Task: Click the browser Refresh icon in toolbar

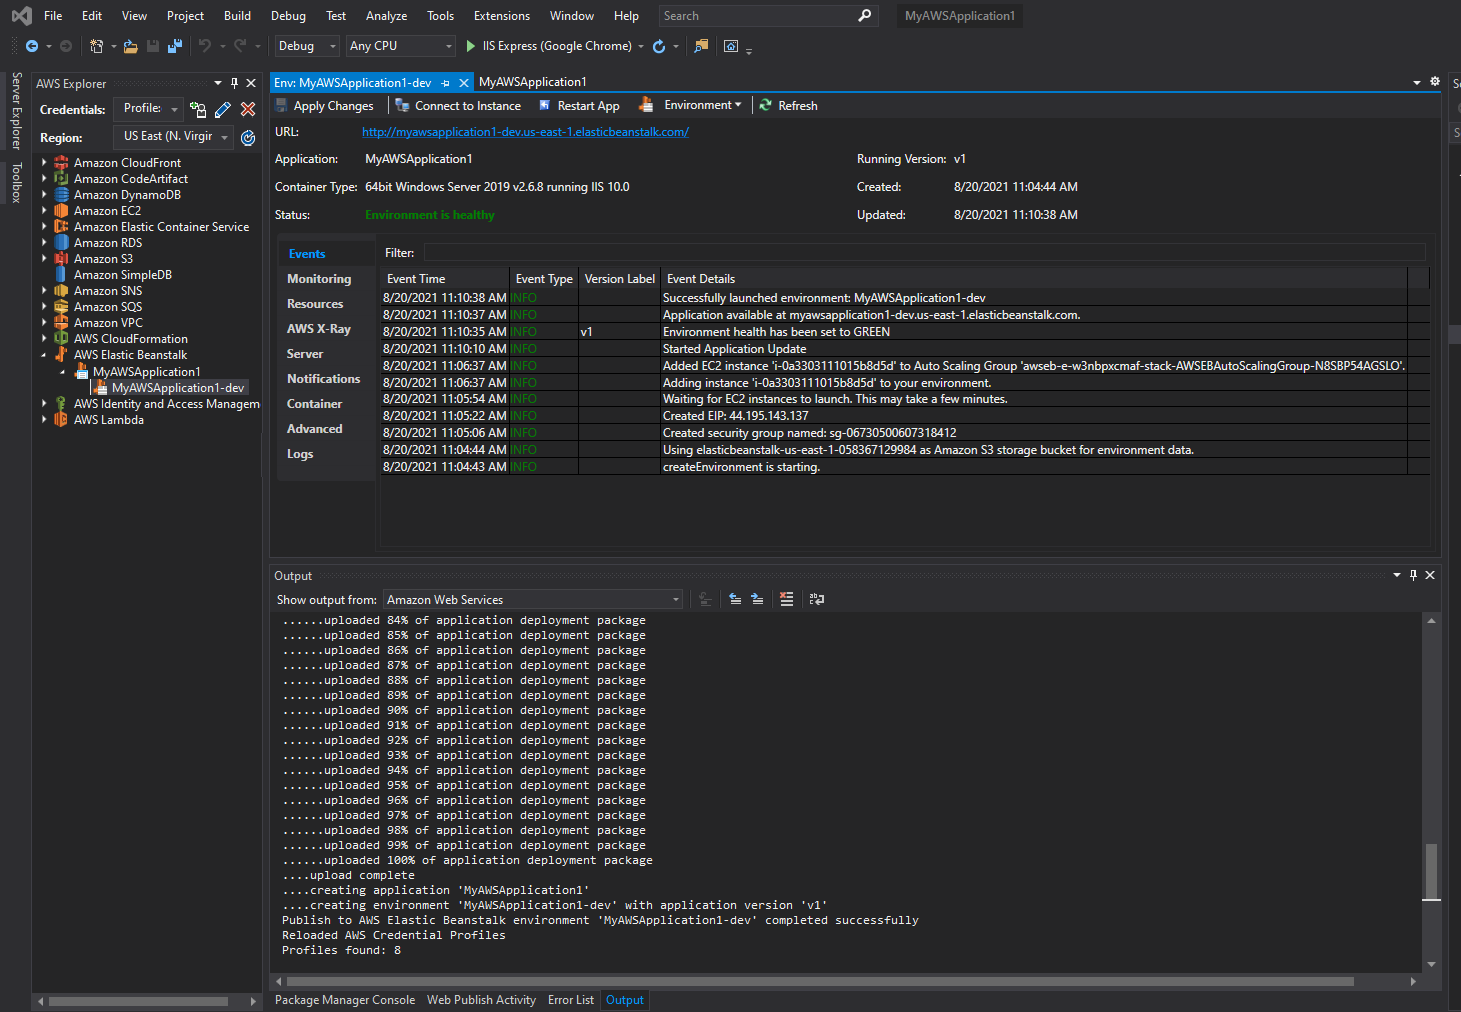Action: pos(659,46)
